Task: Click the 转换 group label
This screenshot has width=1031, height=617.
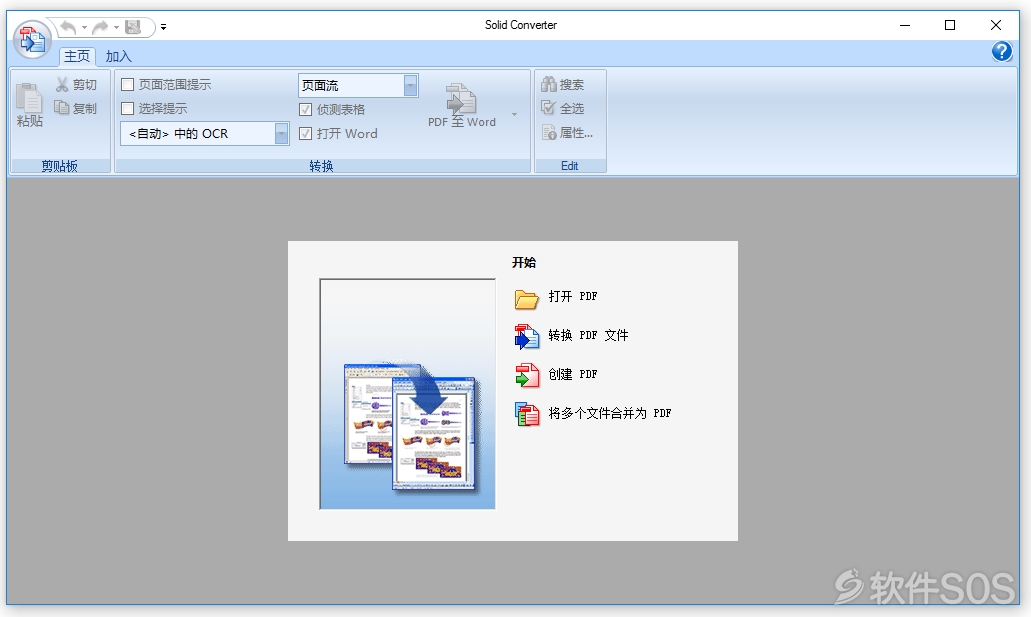Action: click(x=322, y=166)
